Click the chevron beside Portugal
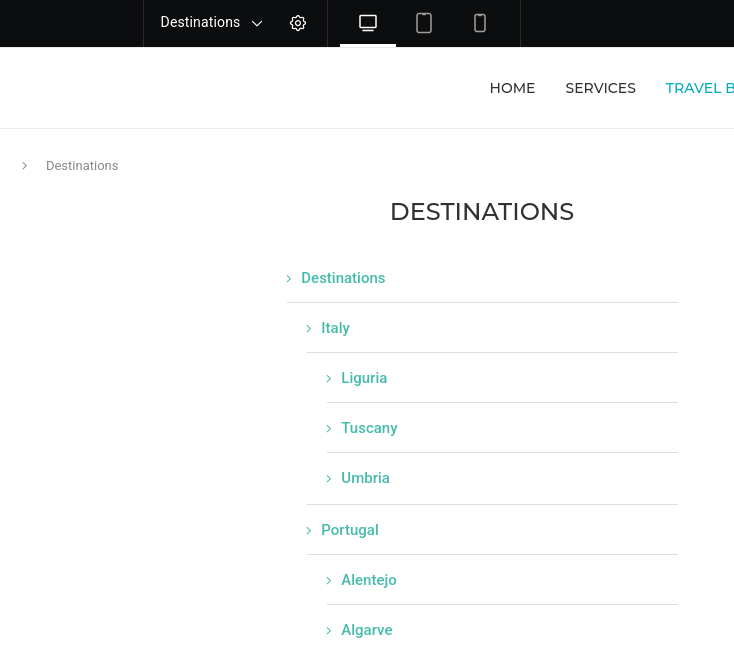 coord(309,531)
